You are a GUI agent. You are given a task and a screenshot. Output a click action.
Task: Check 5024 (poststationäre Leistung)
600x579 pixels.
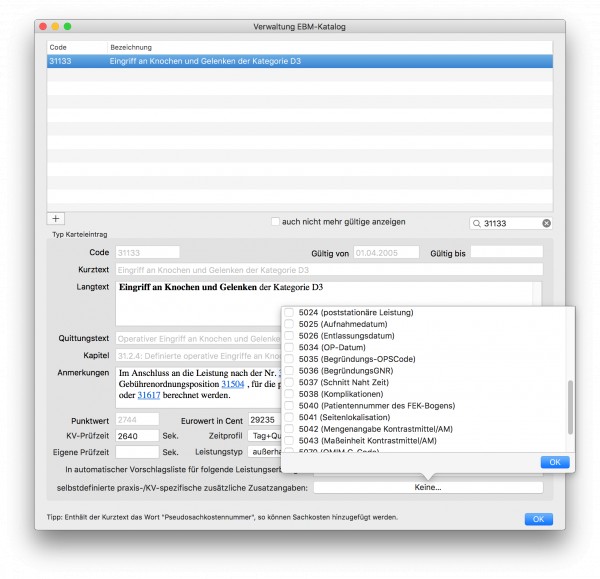tap(289, 312)
